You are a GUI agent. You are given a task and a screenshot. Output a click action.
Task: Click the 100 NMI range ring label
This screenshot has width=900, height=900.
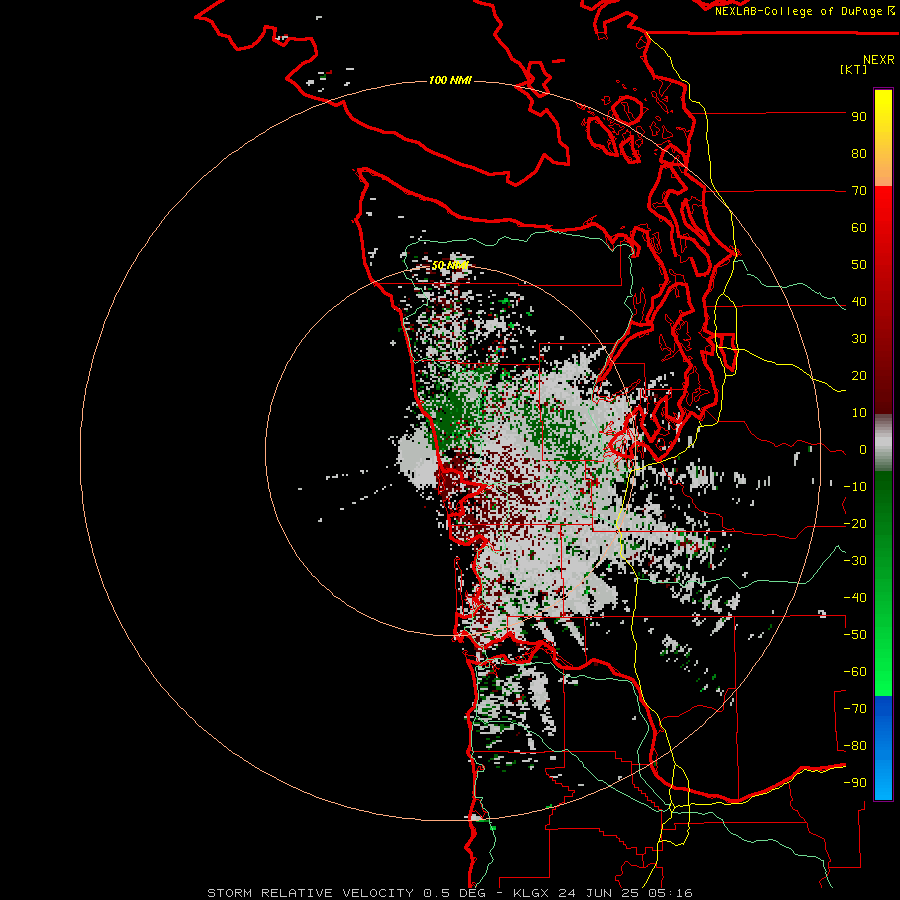(450, 80)
